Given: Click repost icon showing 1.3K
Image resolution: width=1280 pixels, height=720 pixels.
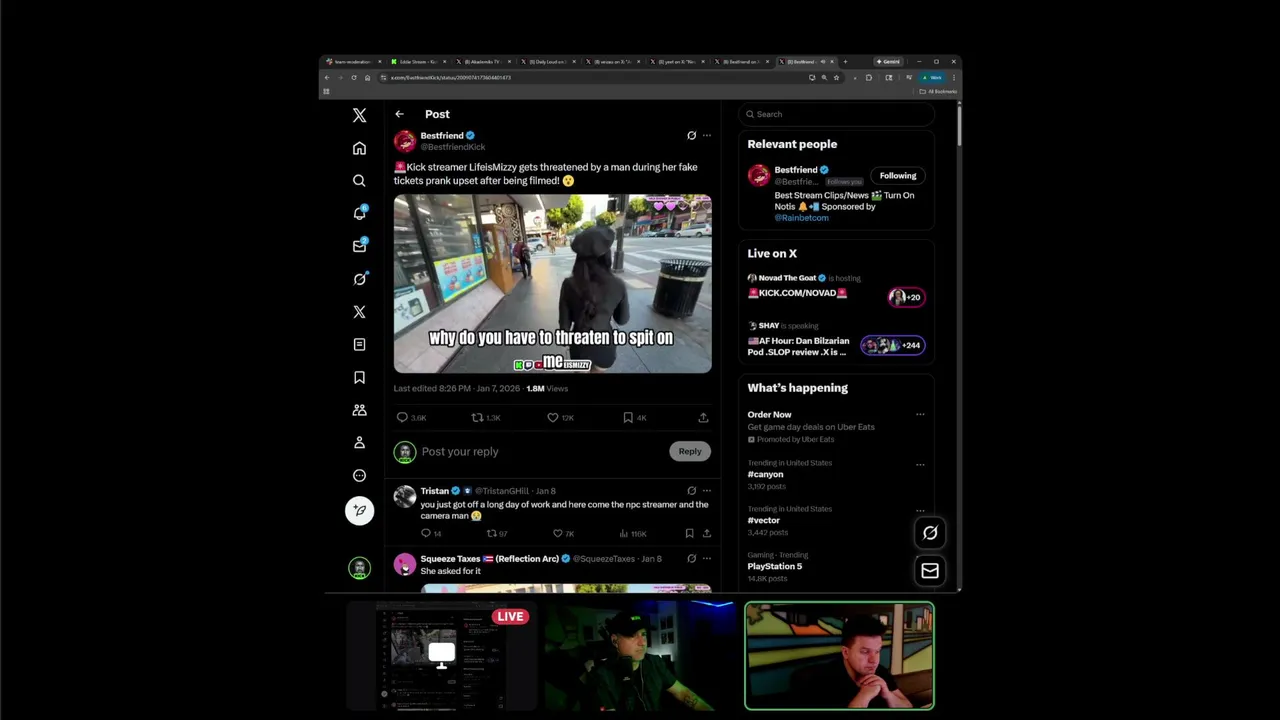Looking at the screenshot, I should [477, 417].
